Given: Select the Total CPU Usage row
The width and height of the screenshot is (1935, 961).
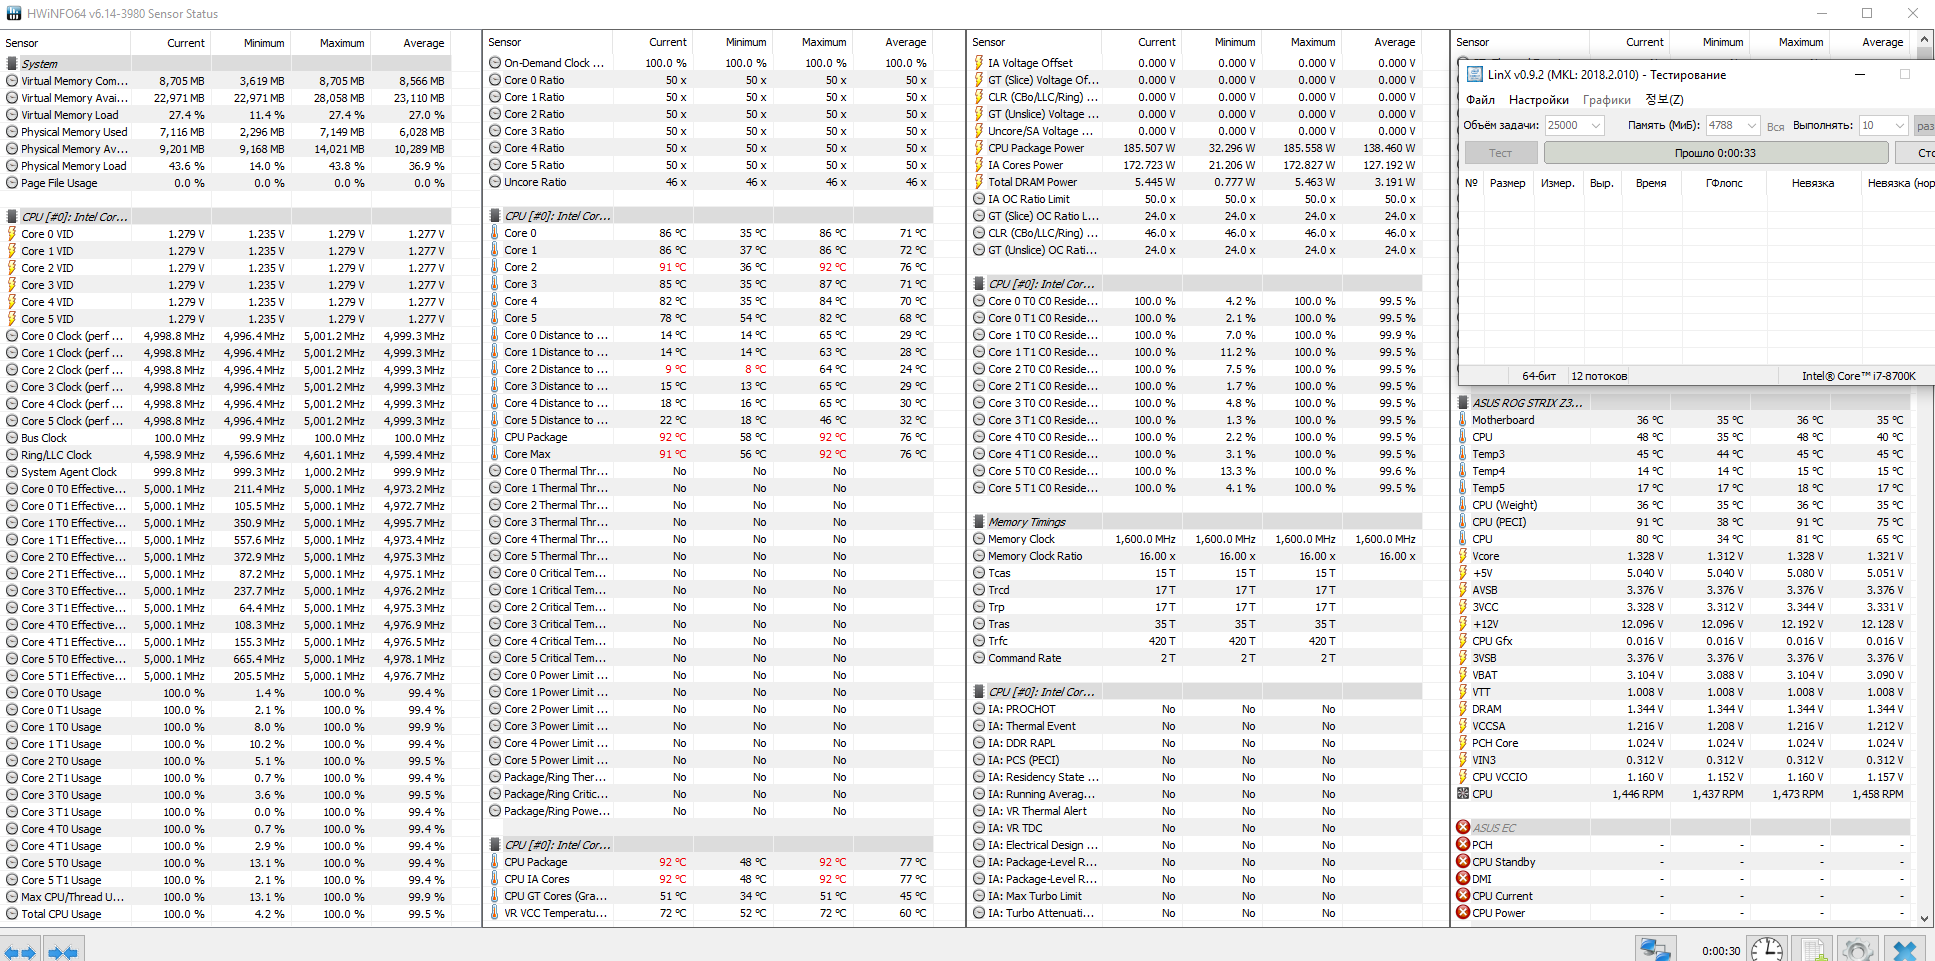Looking at the screenshot, I should click(226, 914).
